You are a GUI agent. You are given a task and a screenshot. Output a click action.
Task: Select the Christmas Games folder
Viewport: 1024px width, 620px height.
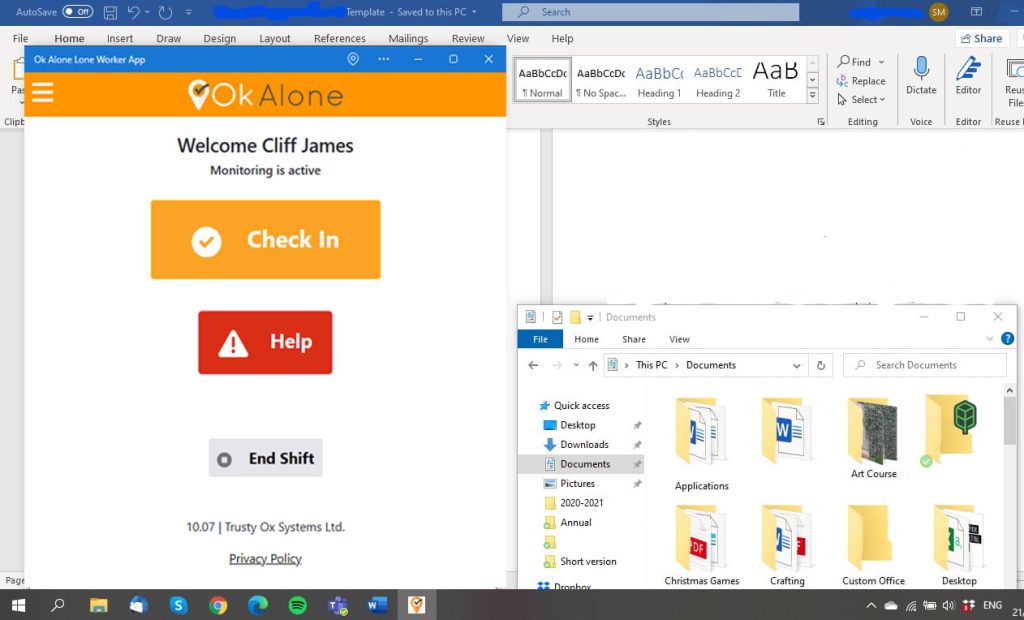point(701,545)
